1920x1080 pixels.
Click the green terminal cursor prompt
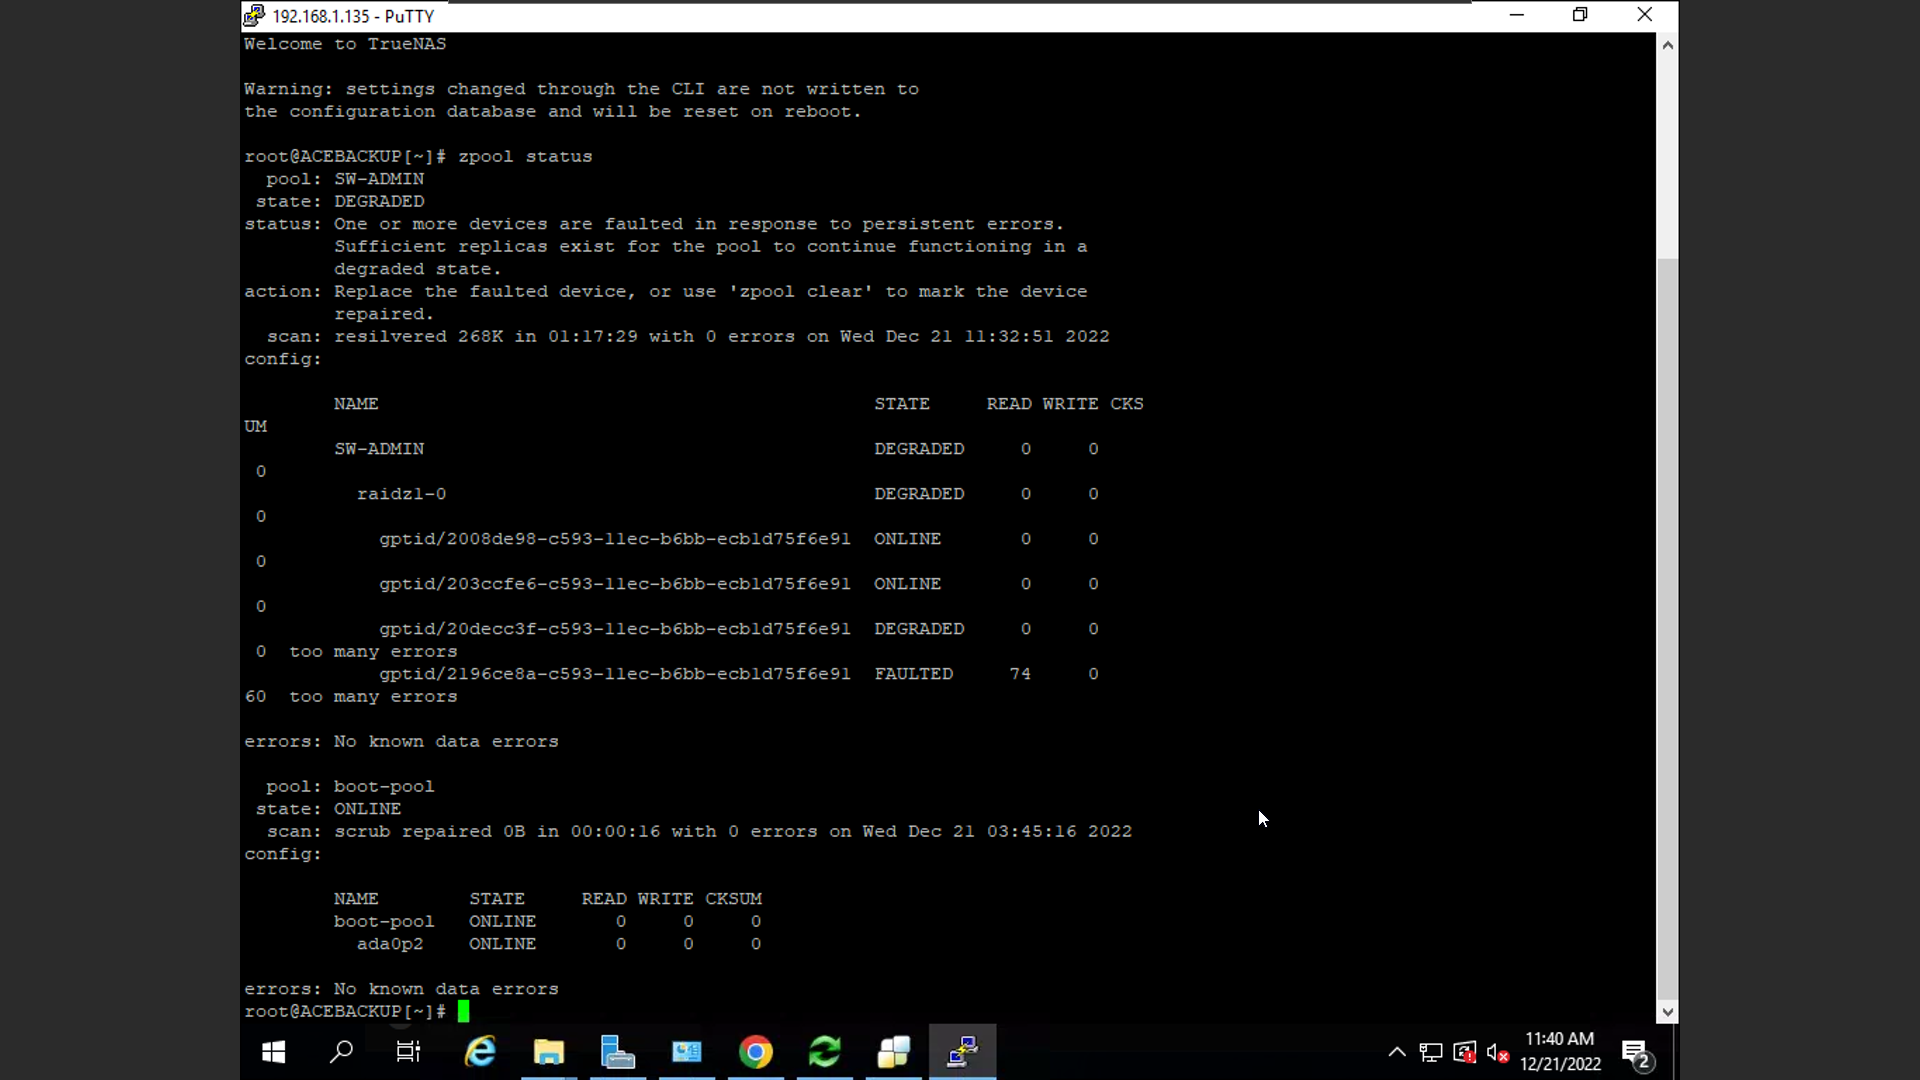pyautogui.click(x=463, y=1011)
